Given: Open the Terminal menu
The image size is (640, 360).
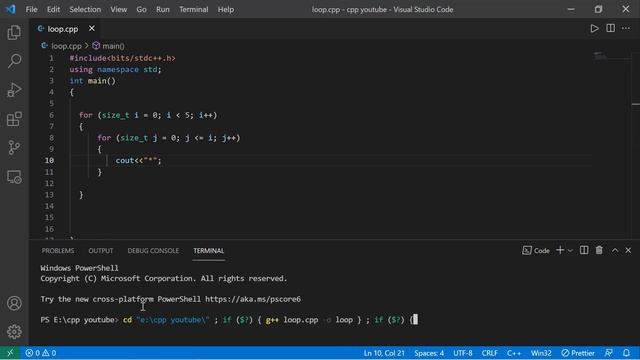Looking at the screenshot, I should click(193, 9).
